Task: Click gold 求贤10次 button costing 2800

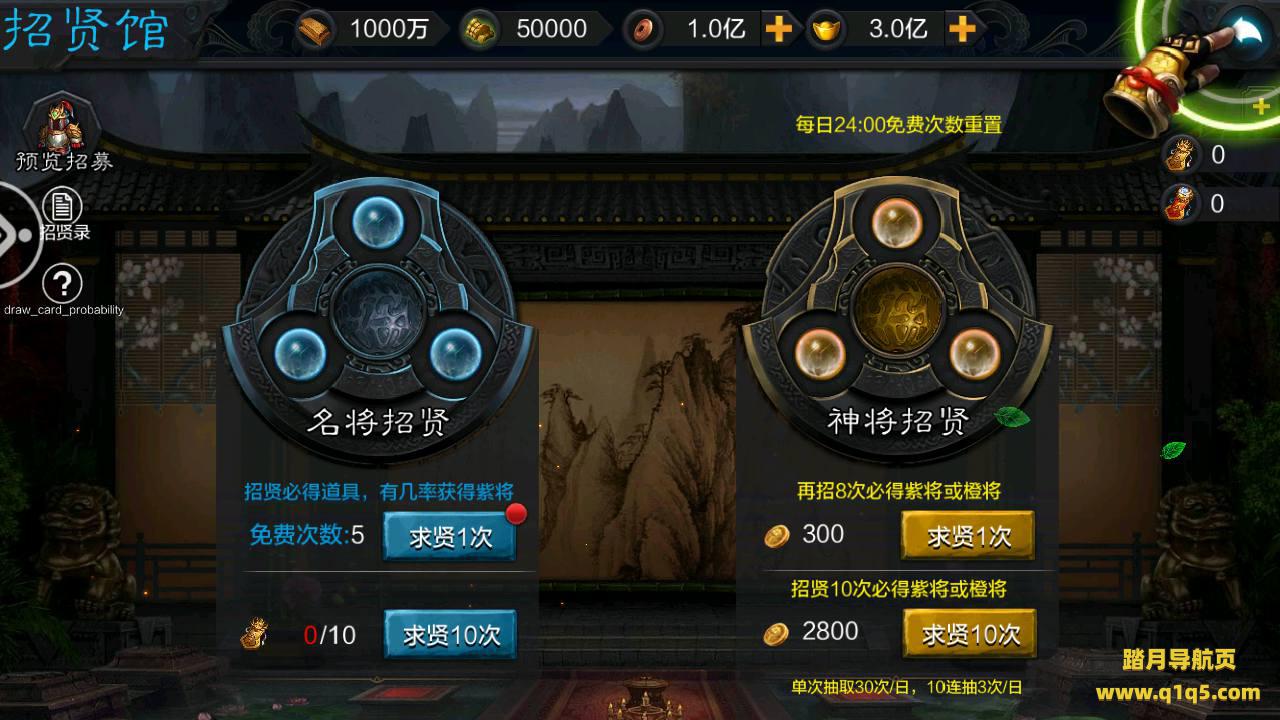Action: click(969, 634)
